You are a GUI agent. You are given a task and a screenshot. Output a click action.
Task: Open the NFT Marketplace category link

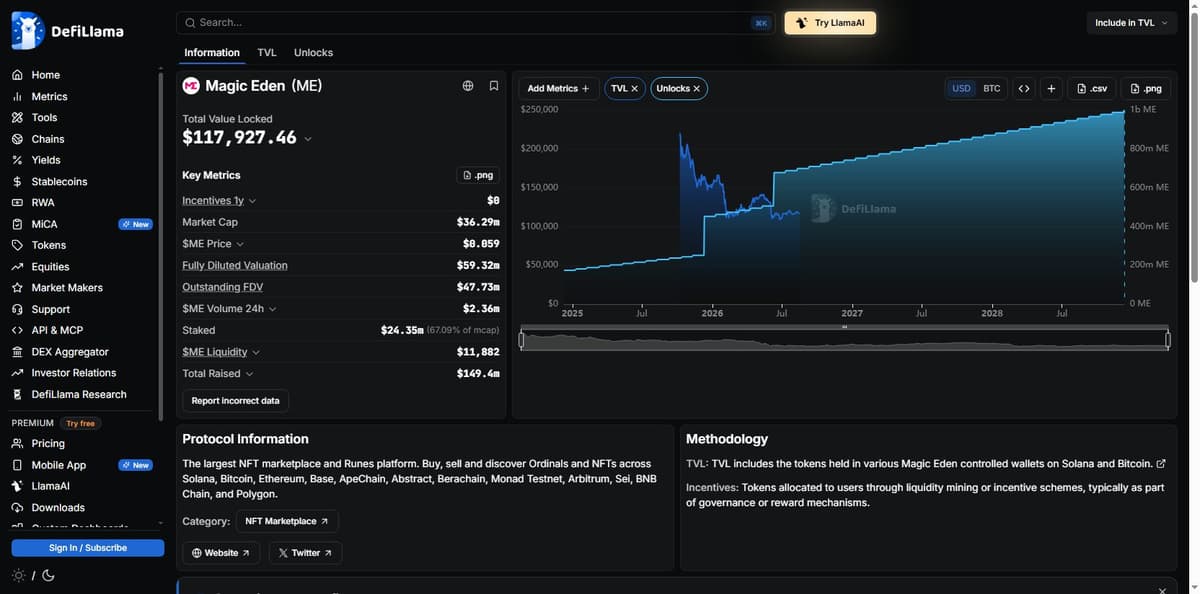(287, 521)
